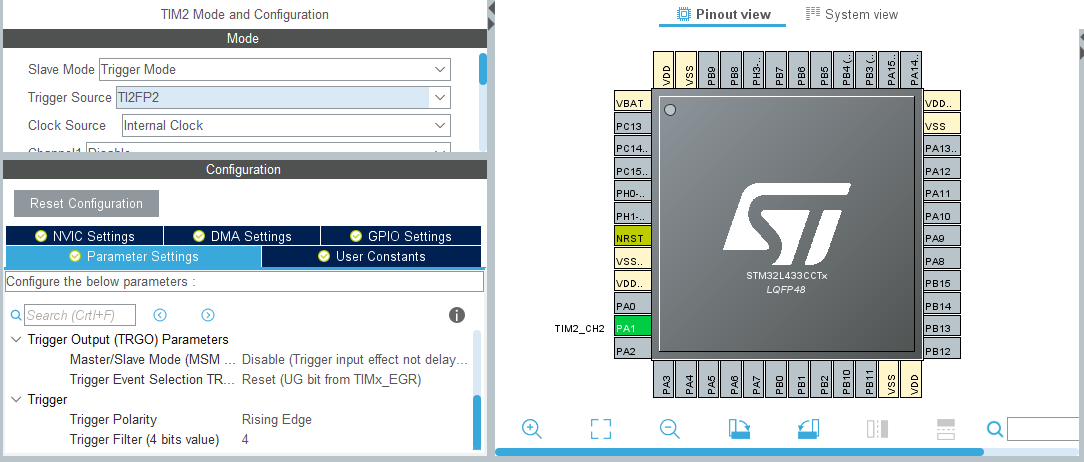1084x462 pixels.
Task: Click the Master/Slave Mode parameter label
Action: click(153, 360)
